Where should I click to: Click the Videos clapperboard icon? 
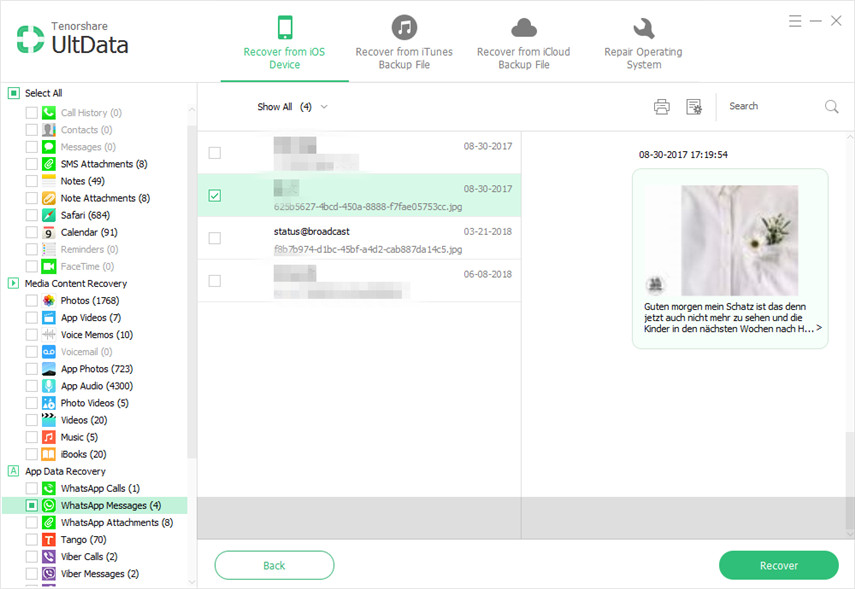pos(49,420)
